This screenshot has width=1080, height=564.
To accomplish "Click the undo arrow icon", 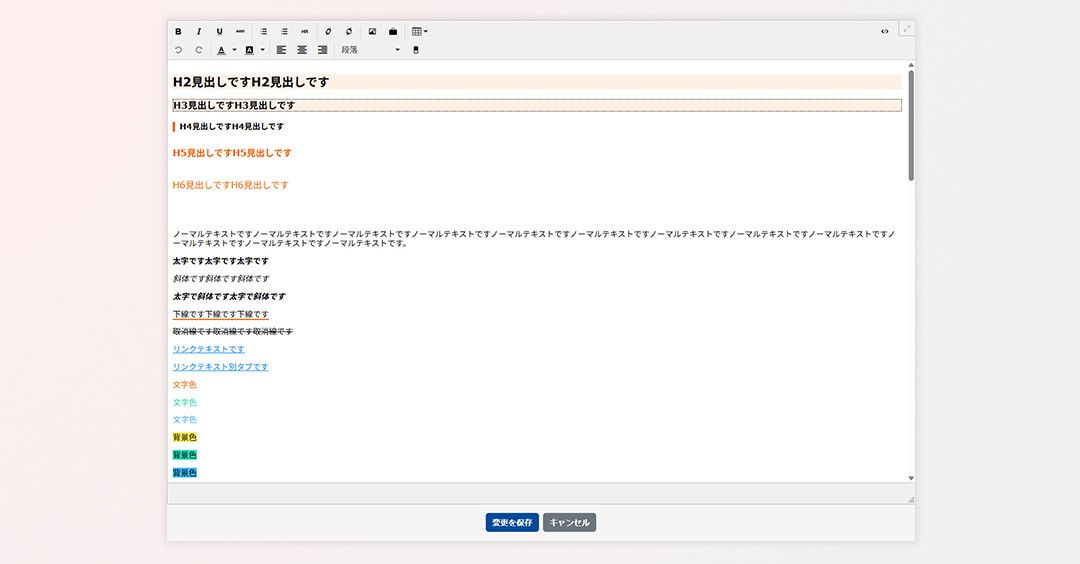I will [x=178, y=50].
